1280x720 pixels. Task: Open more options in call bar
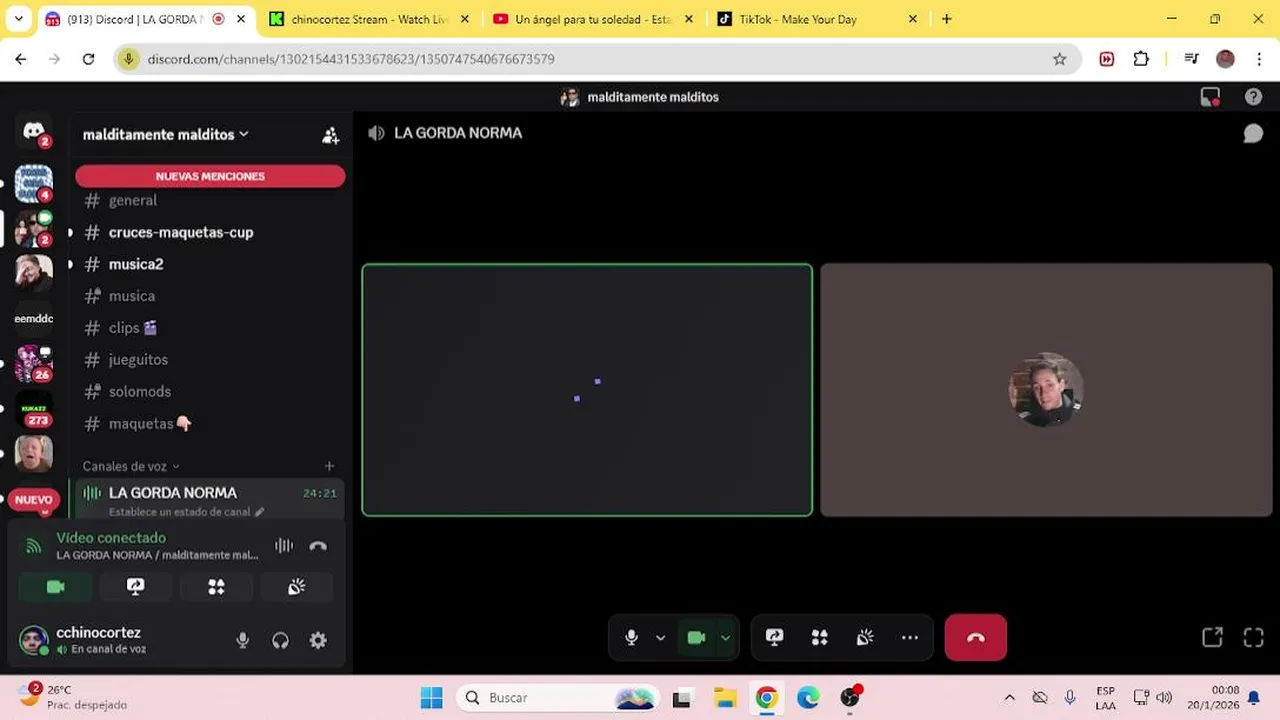[909, 637]
